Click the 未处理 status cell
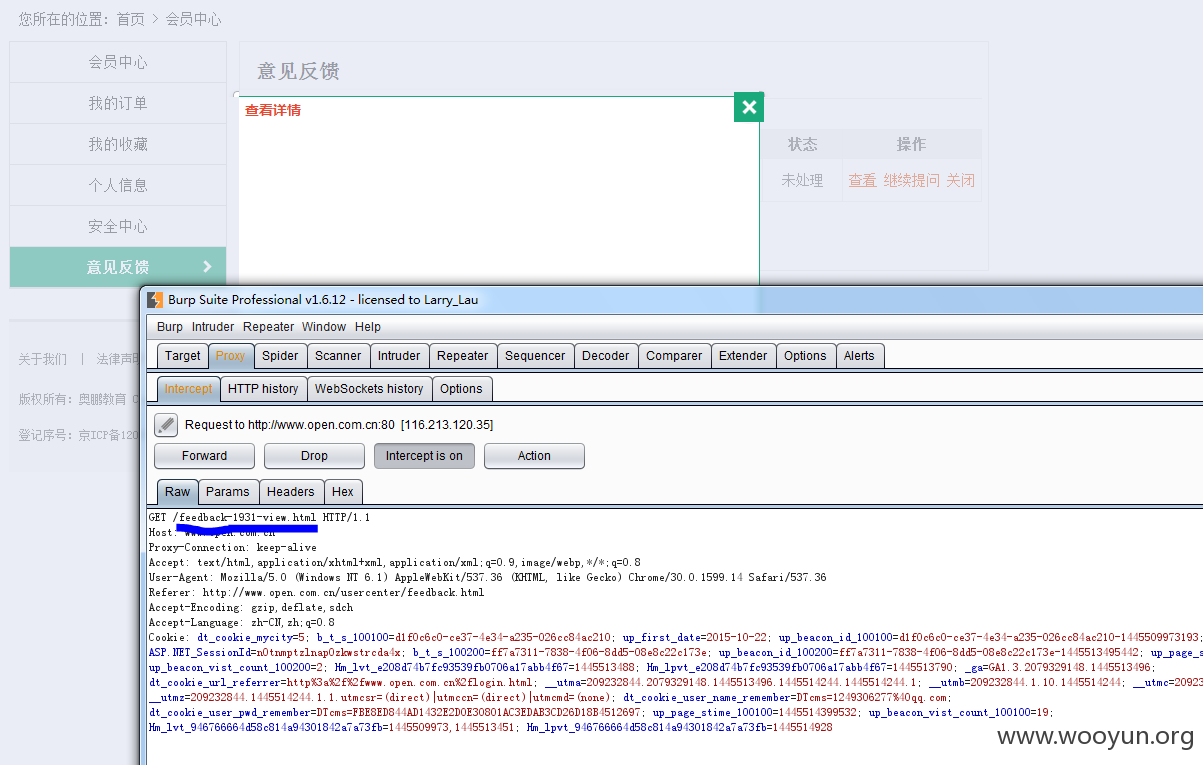Viewport: 1203px width, 765px height. 802,181
